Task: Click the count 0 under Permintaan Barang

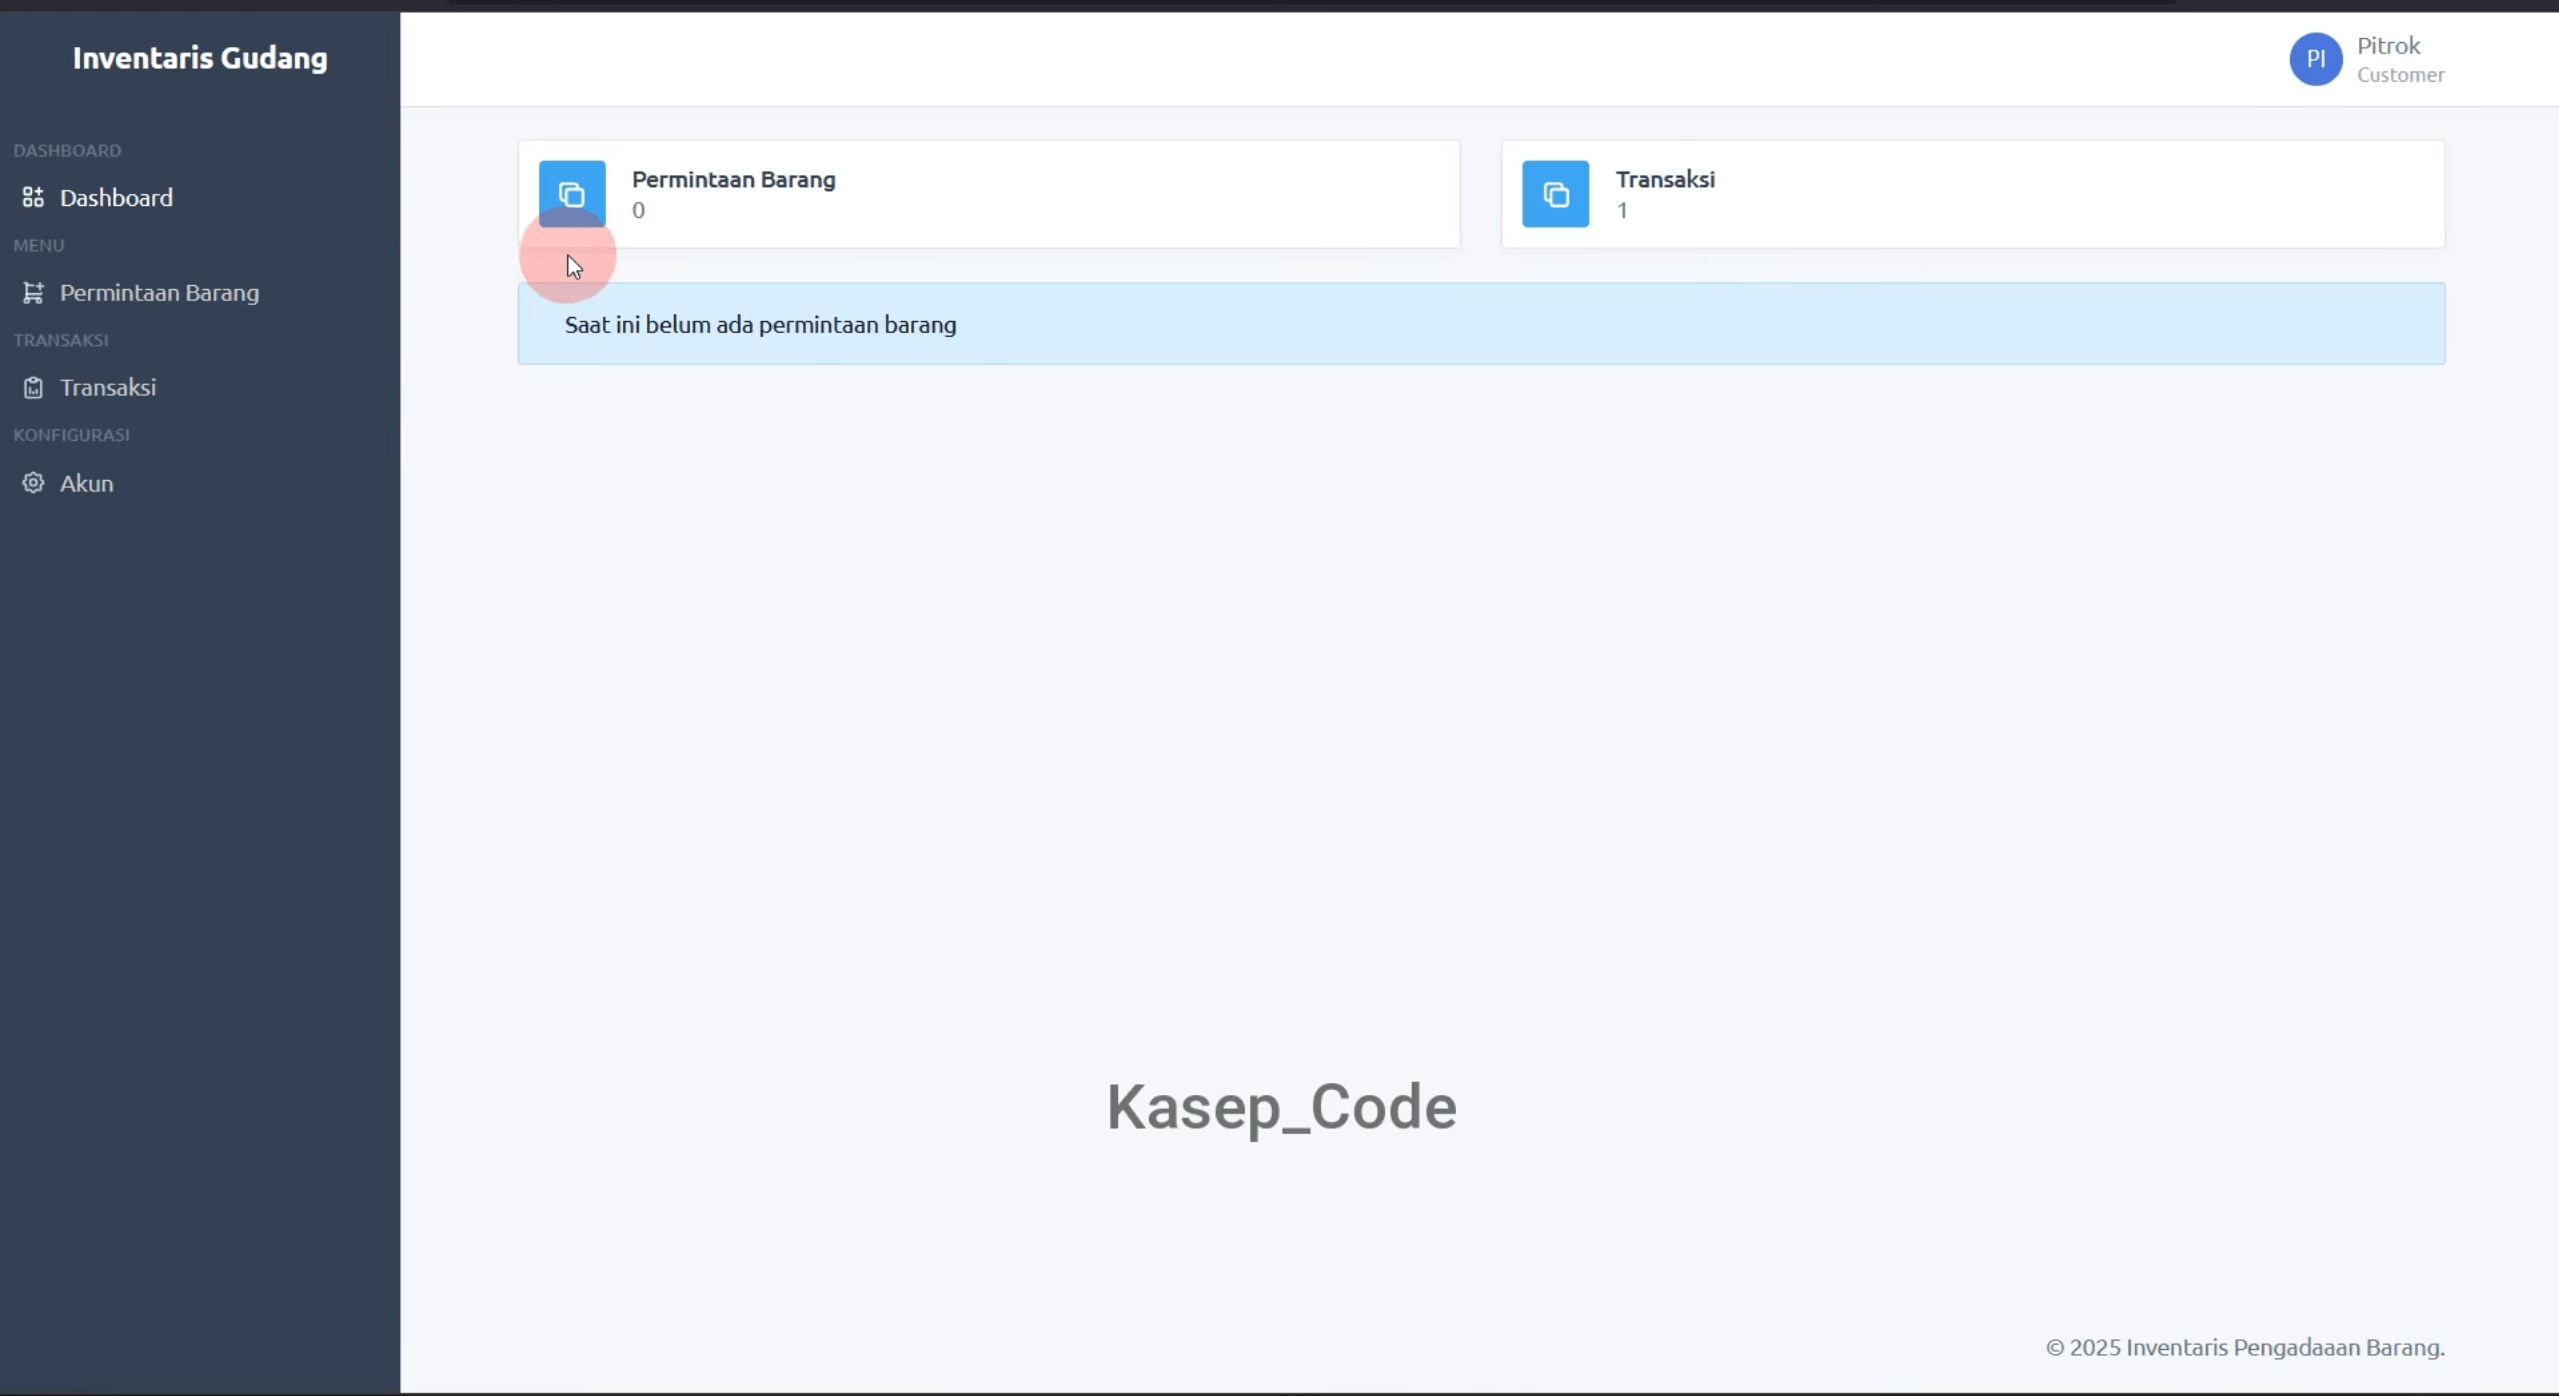Action: pos(638,210)
